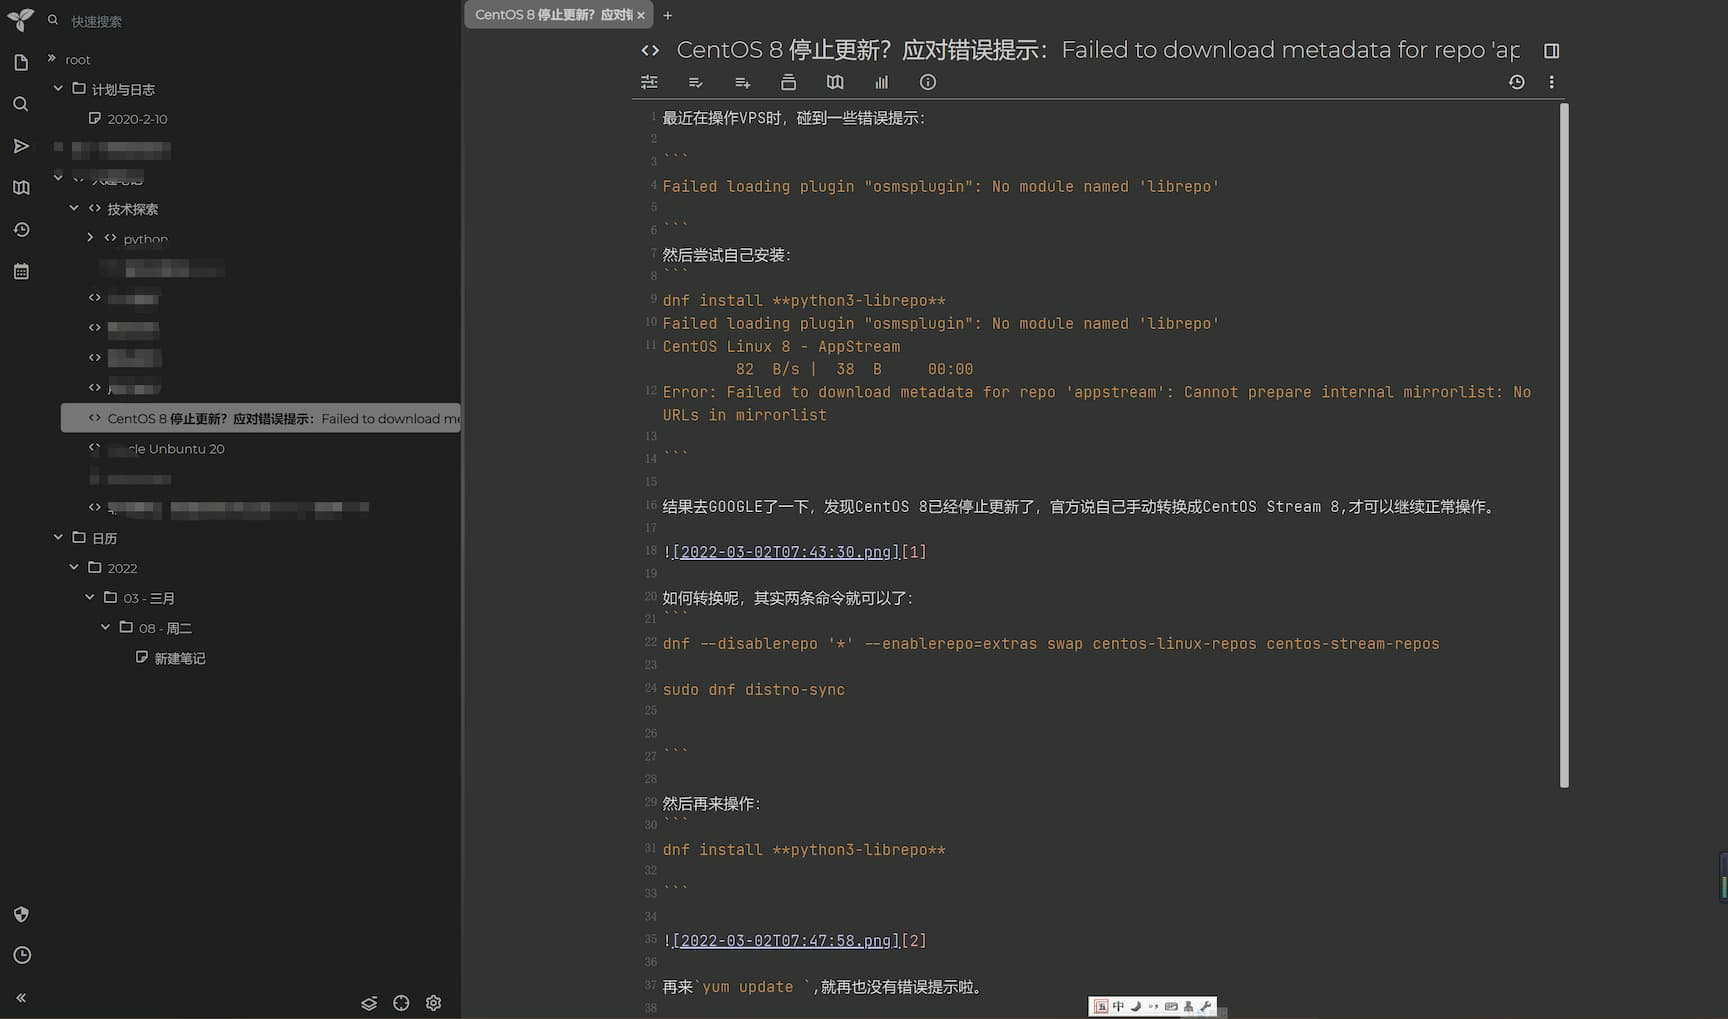This screenshot has width=1728, height=1019.
Task: Open note info circle icon in ribbon
Action: click(x=928, y=82)
